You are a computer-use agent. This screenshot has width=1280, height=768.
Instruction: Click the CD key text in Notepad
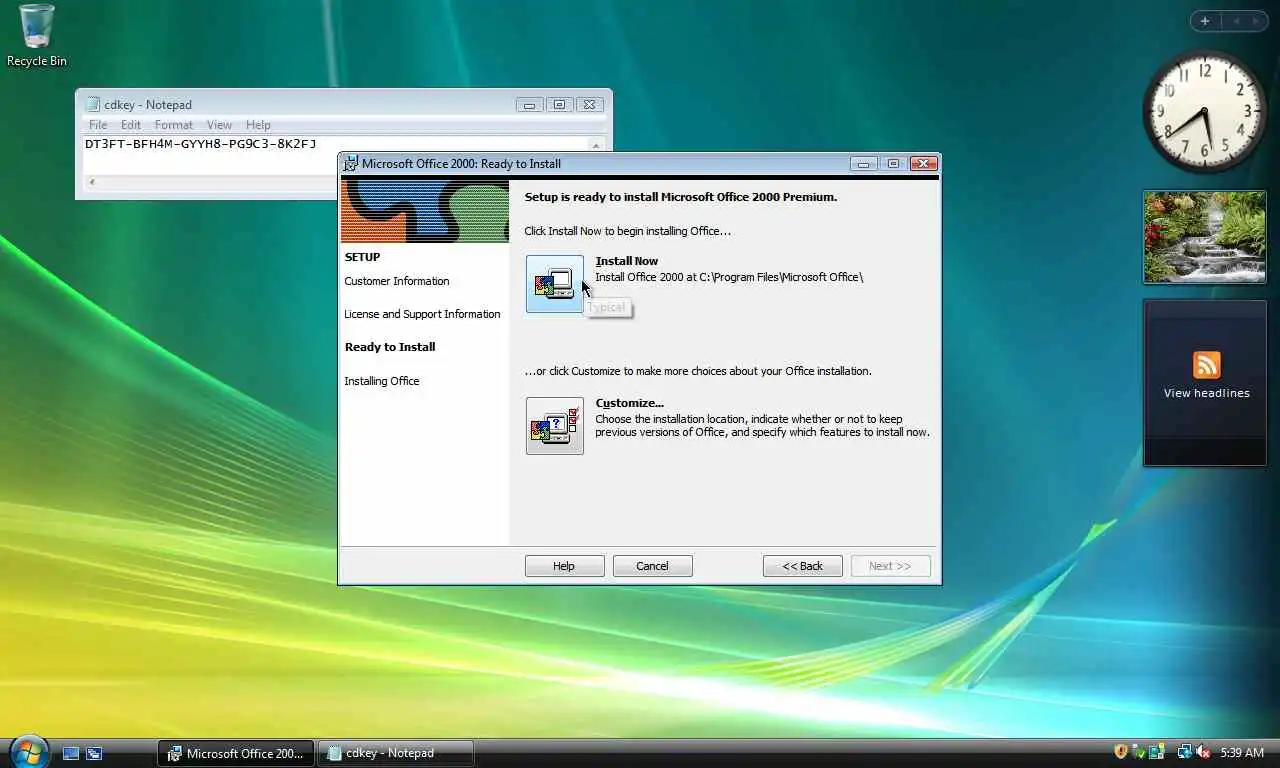(x=200, y=144)
